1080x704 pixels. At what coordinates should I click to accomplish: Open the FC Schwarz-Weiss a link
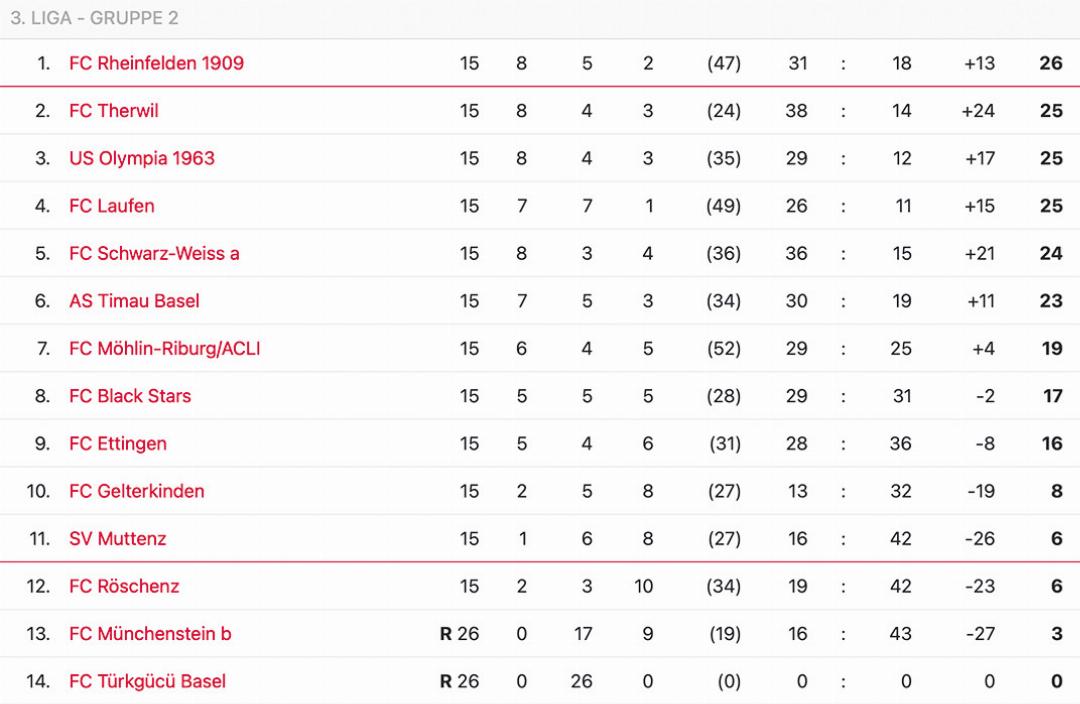tap(154, 253)
